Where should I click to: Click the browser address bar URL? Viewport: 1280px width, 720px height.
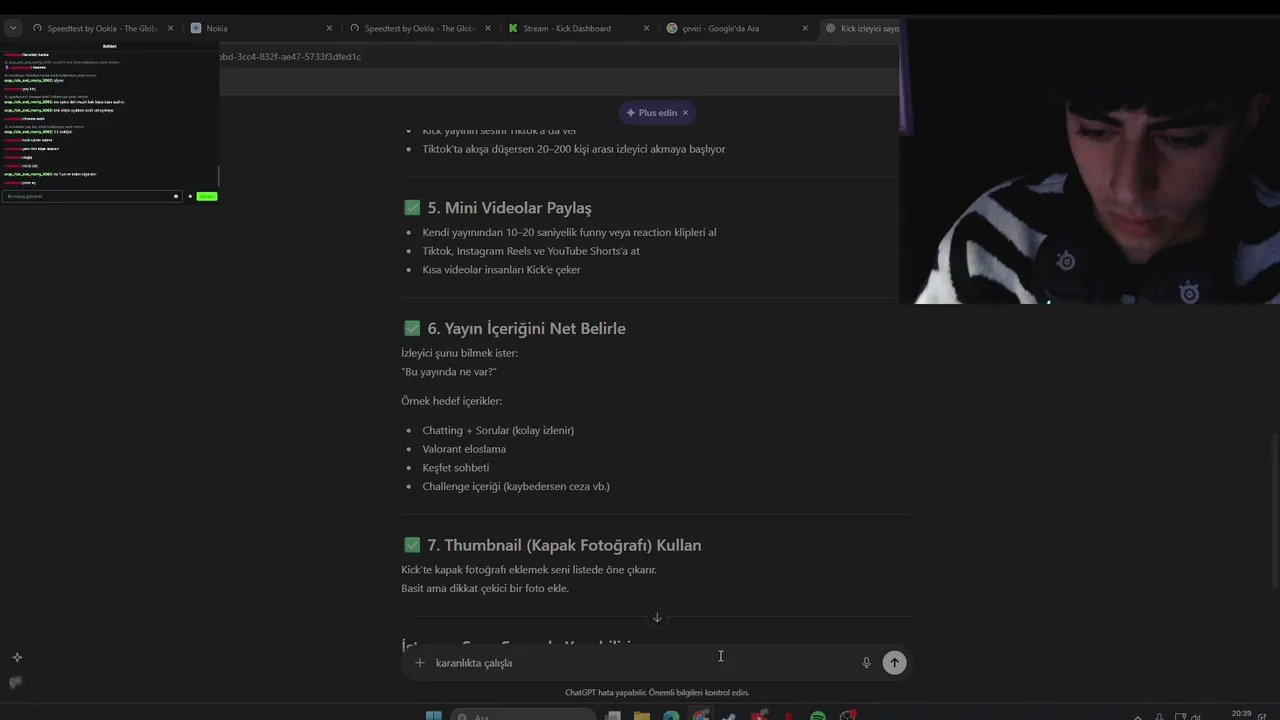(290, 57)
